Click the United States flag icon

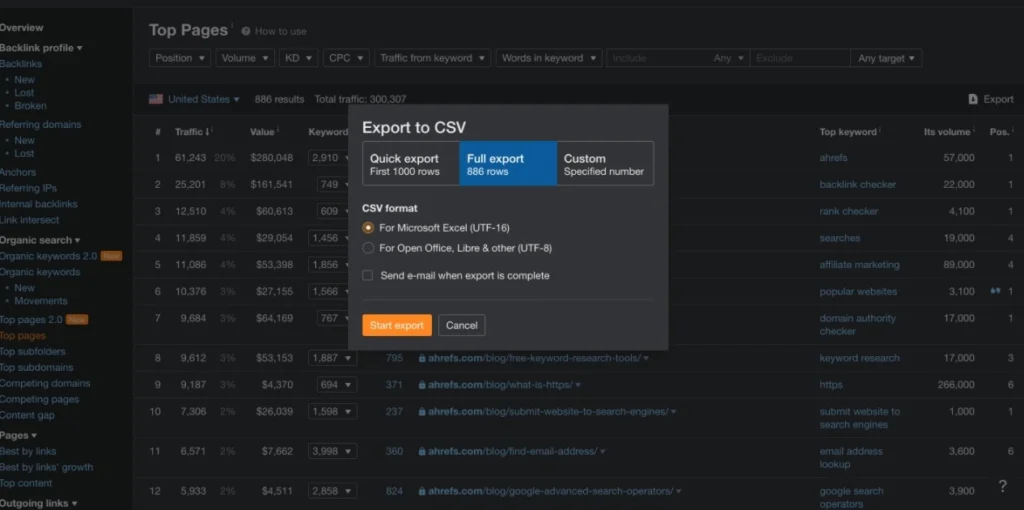point(156,99)
